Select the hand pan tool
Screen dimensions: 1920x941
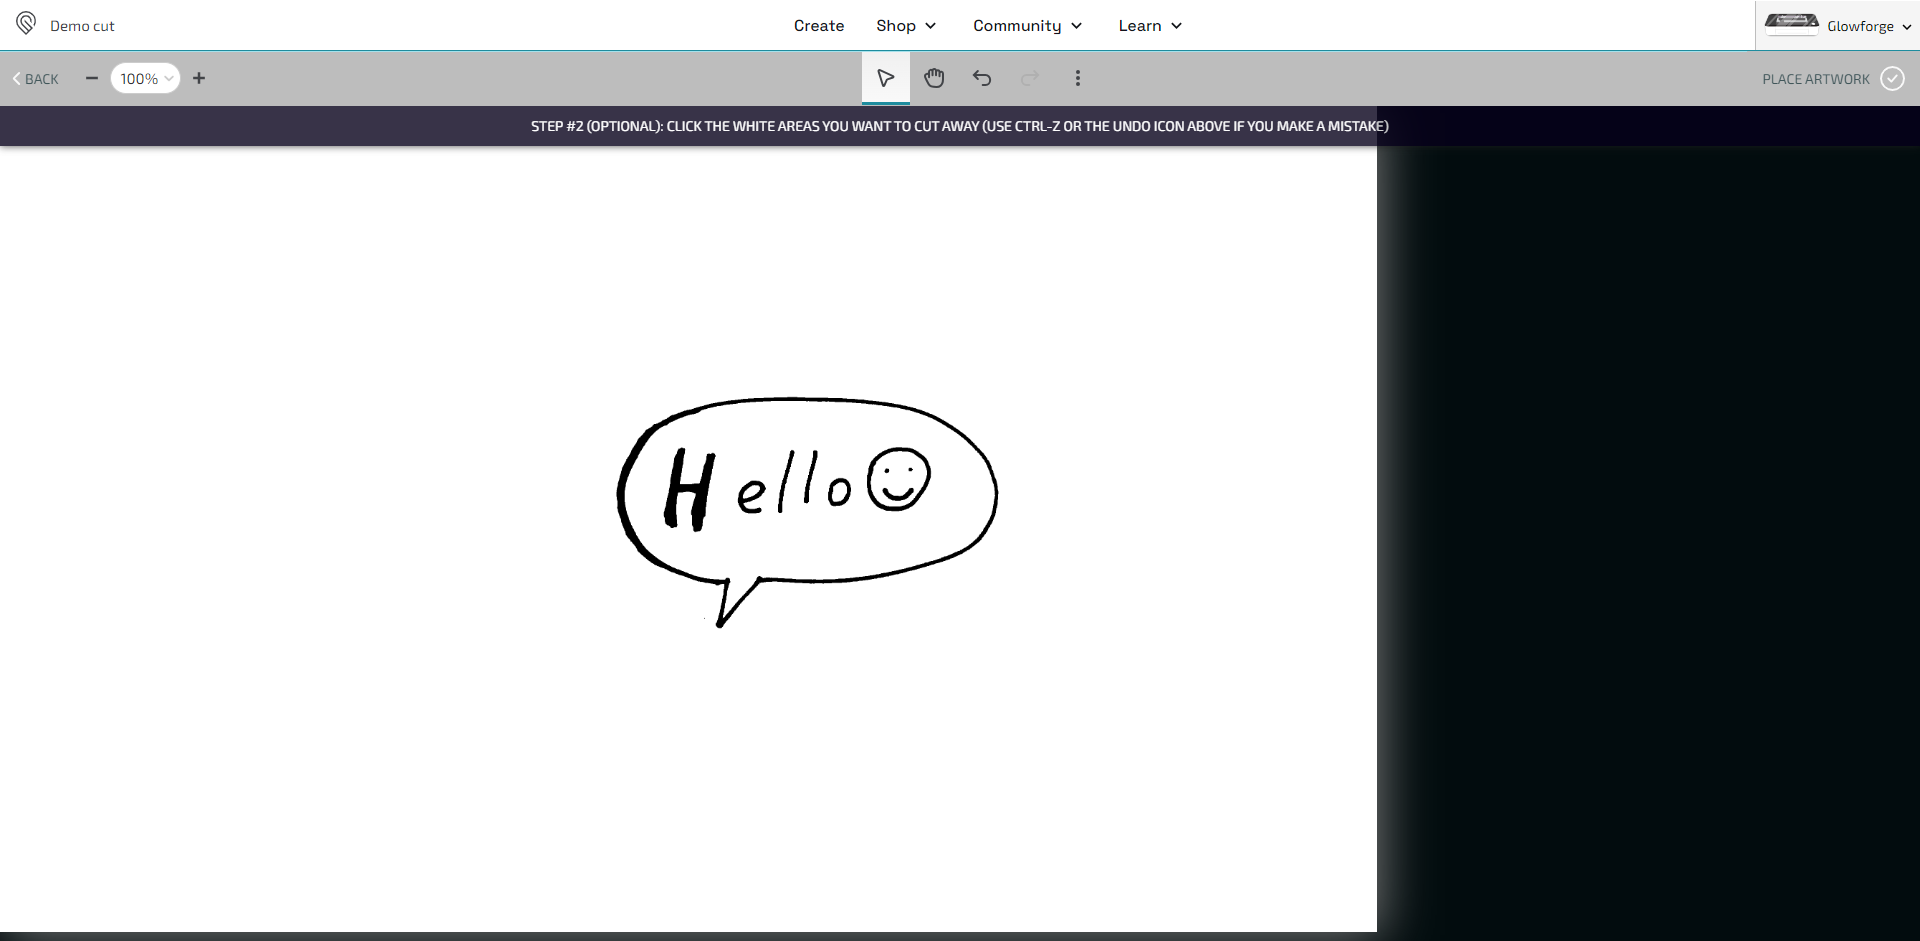[934, 78]
